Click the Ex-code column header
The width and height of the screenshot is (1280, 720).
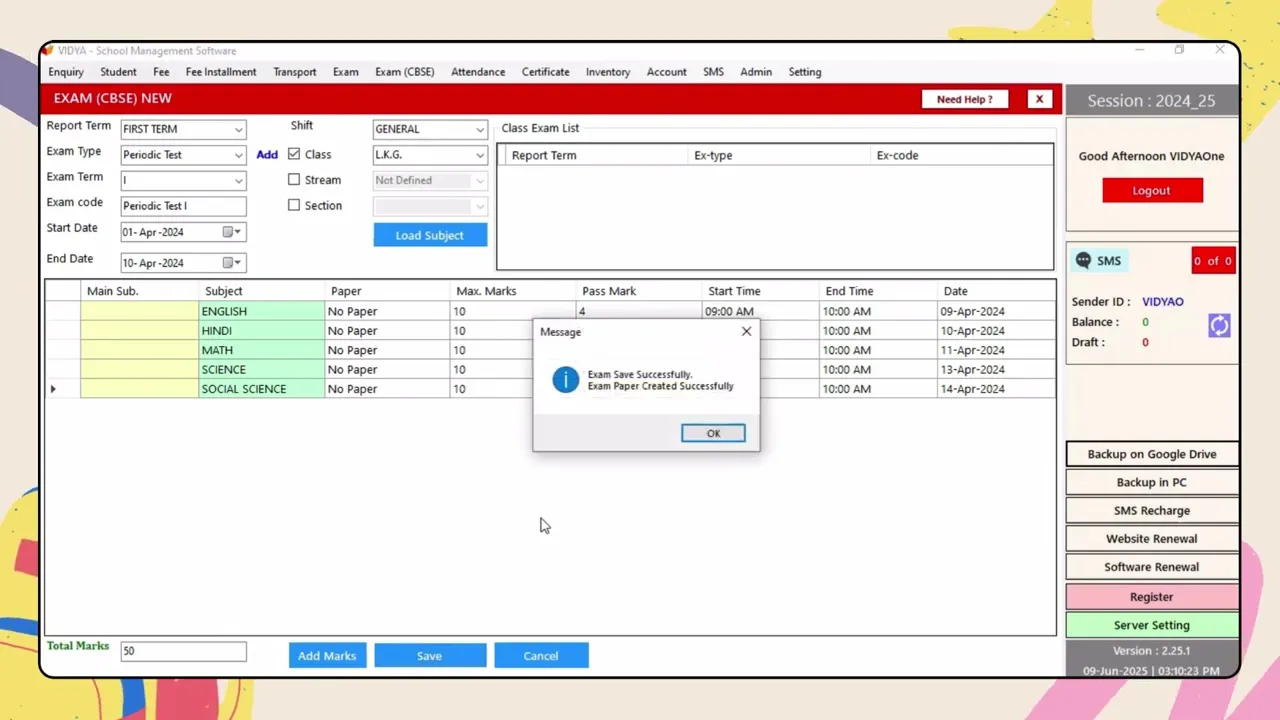tap(962, 155)
